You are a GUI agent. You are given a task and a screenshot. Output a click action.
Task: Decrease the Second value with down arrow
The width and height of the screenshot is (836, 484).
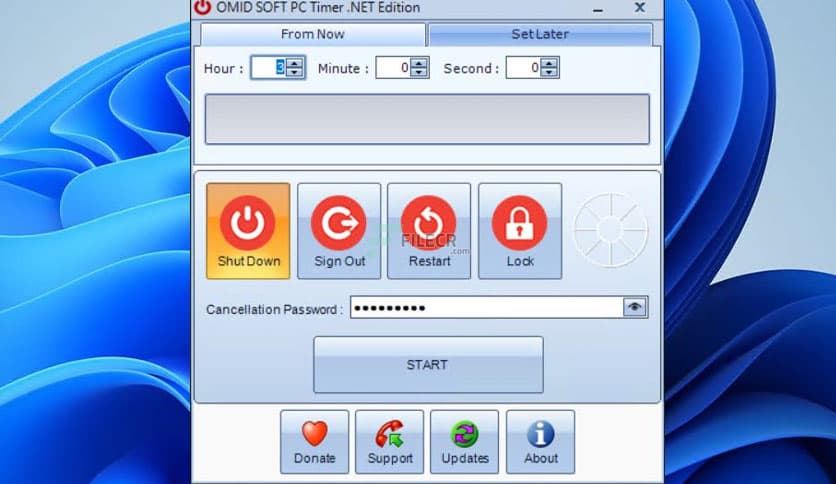coord(550,73)
